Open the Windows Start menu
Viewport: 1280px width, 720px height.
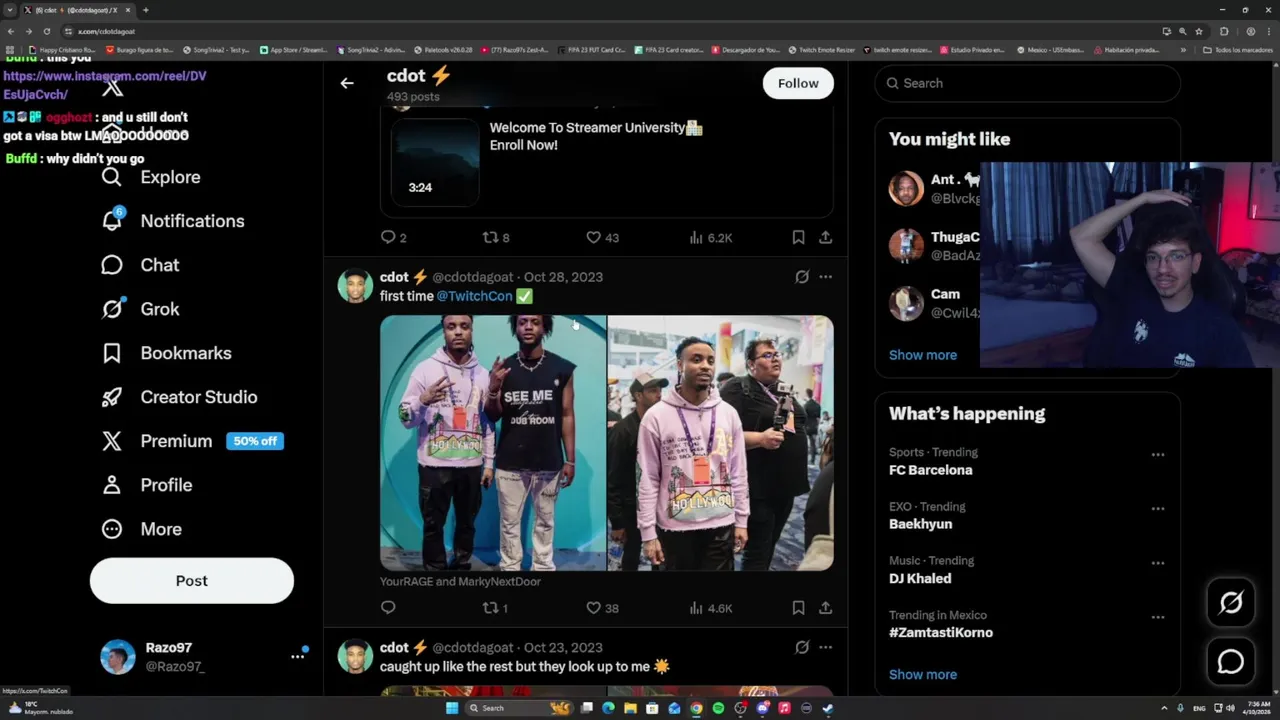click(x=452, y=708)
